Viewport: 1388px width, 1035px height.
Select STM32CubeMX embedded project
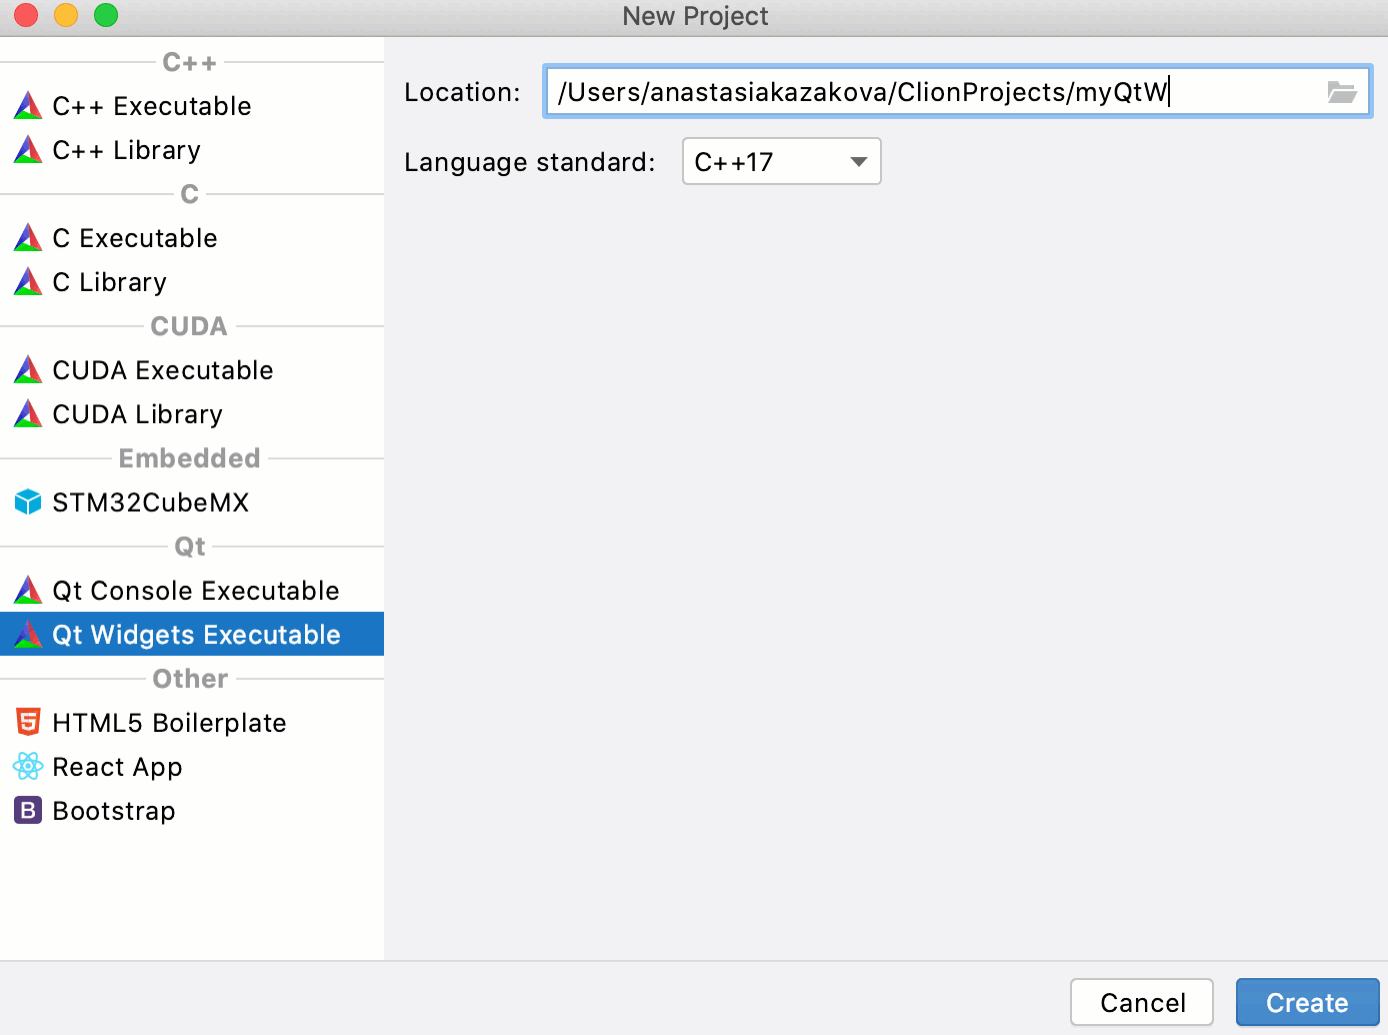[192, 502]
